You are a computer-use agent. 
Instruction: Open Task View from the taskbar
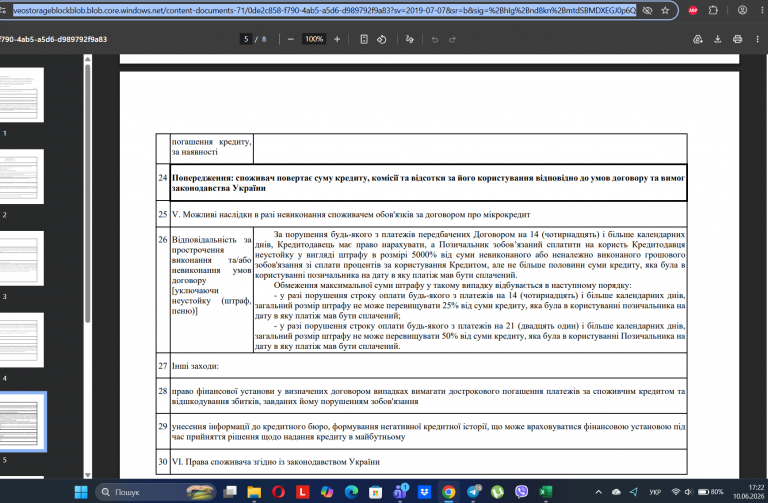click(x=230, y=492)
